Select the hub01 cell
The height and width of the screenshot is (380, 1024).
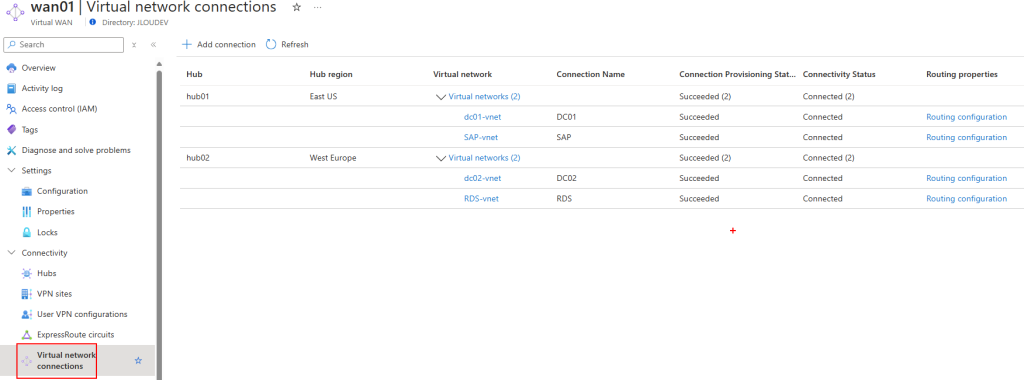pos(197,97)
